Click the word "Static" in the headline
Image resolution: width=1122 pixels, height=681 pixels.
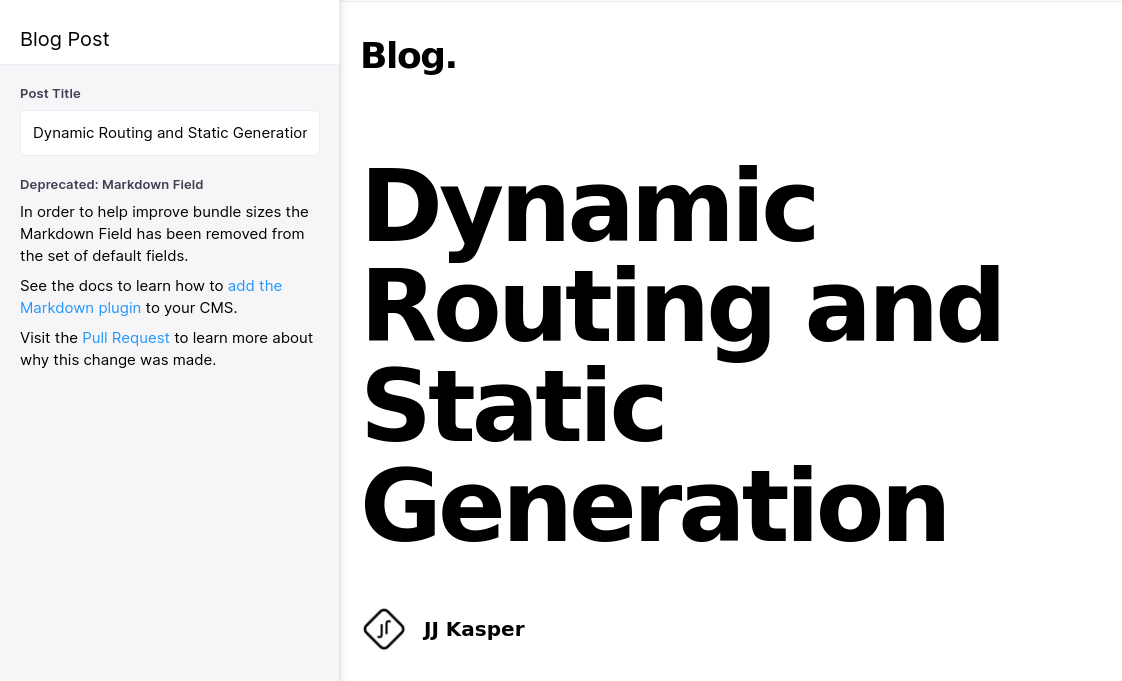coord(514,406)
